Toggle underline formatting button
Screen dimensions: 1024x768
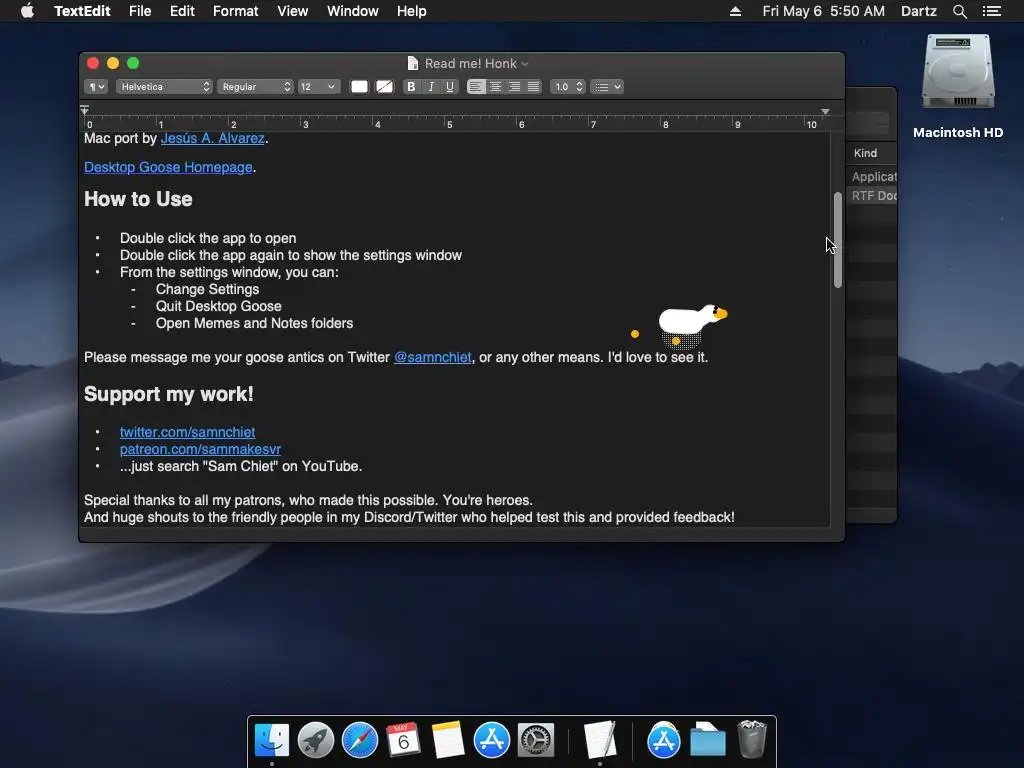click(x=449, y=87)
